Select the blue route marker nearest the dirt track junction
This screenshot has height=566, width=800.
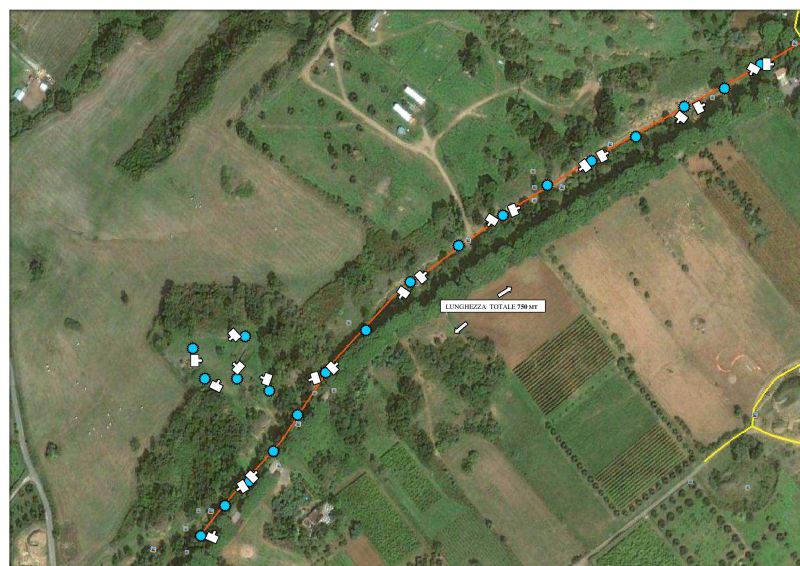point(458,246)
